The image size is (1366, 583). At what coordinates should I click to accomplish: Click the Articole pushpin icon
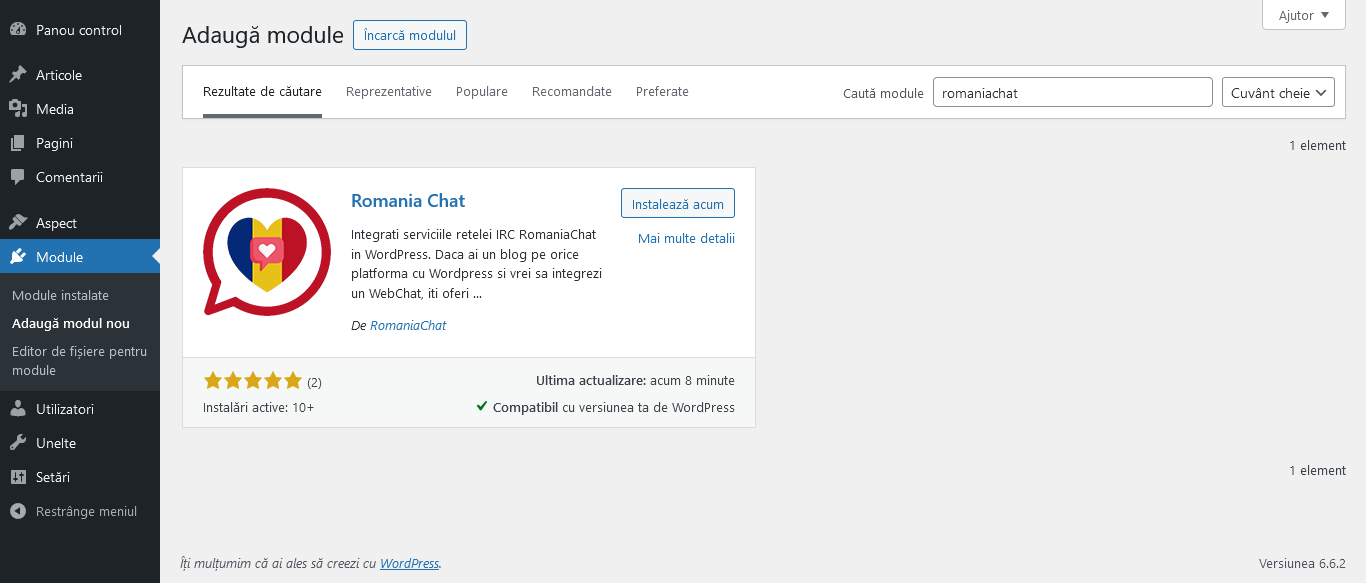click(18, 75)
